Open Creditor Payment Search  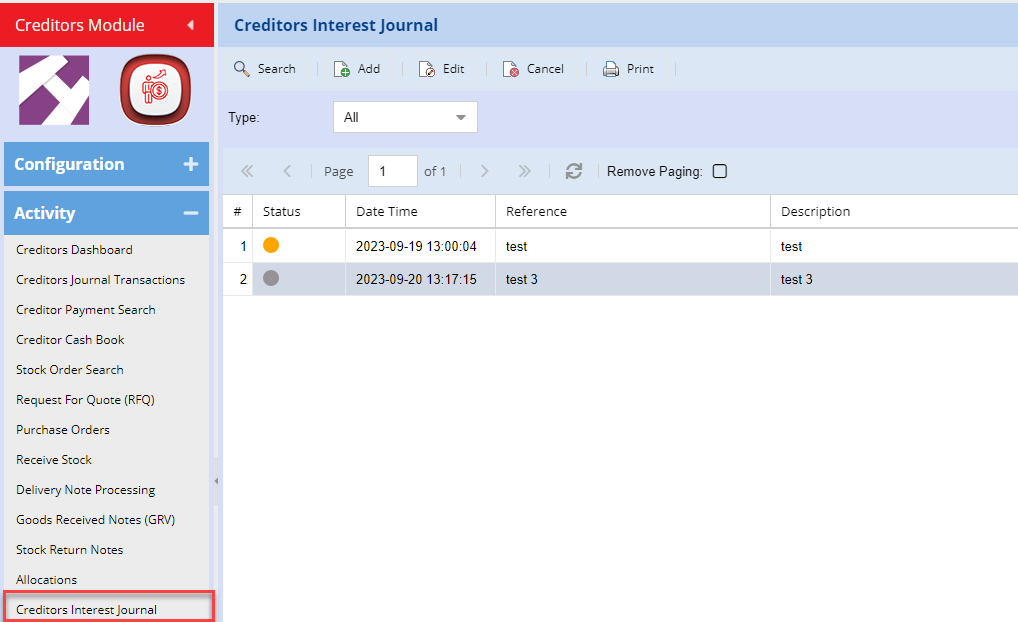click(86, 310)
